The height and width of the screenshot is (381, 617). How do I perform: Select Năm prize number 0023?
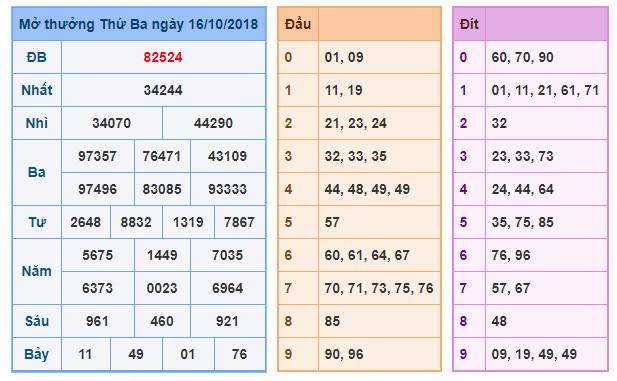[162, 289]
